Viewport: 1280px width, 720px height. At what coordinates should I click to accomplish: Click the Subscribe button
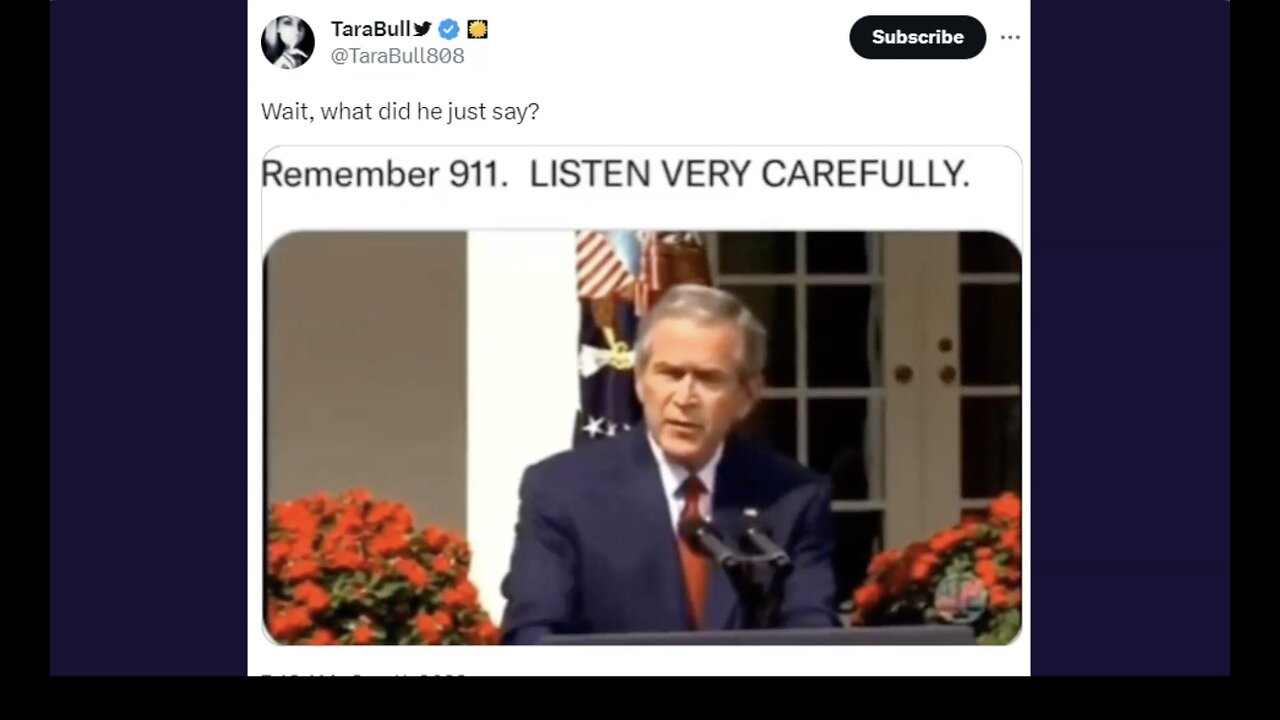pos(918,37)
